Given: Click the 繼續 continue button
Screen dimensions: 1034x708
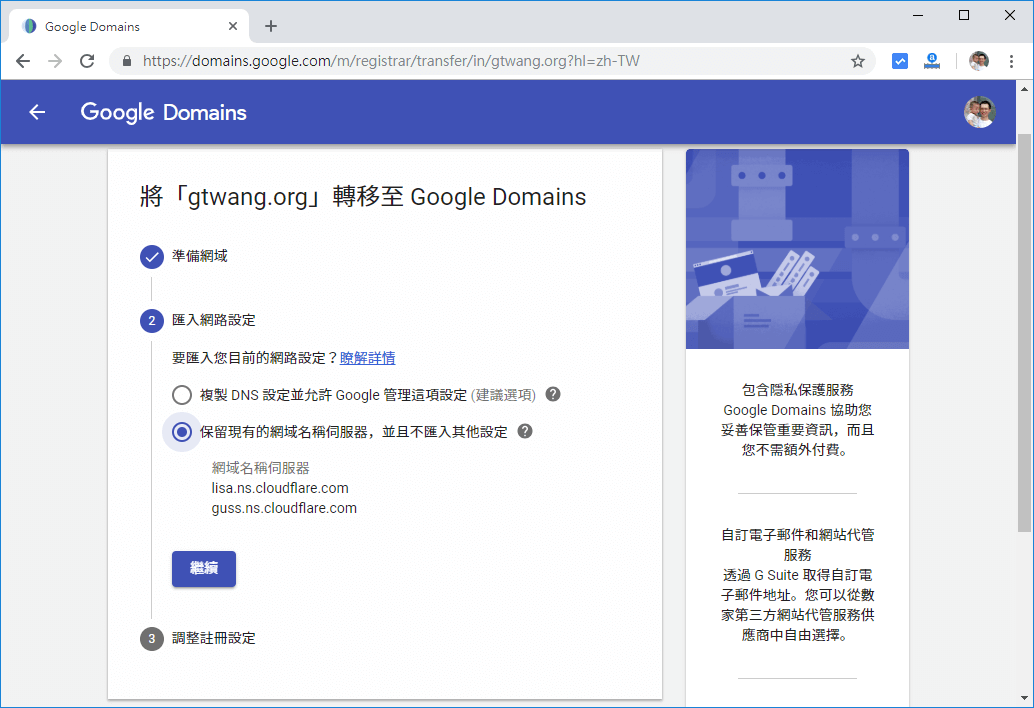Looking at the screenshot, I should (204, 568).
